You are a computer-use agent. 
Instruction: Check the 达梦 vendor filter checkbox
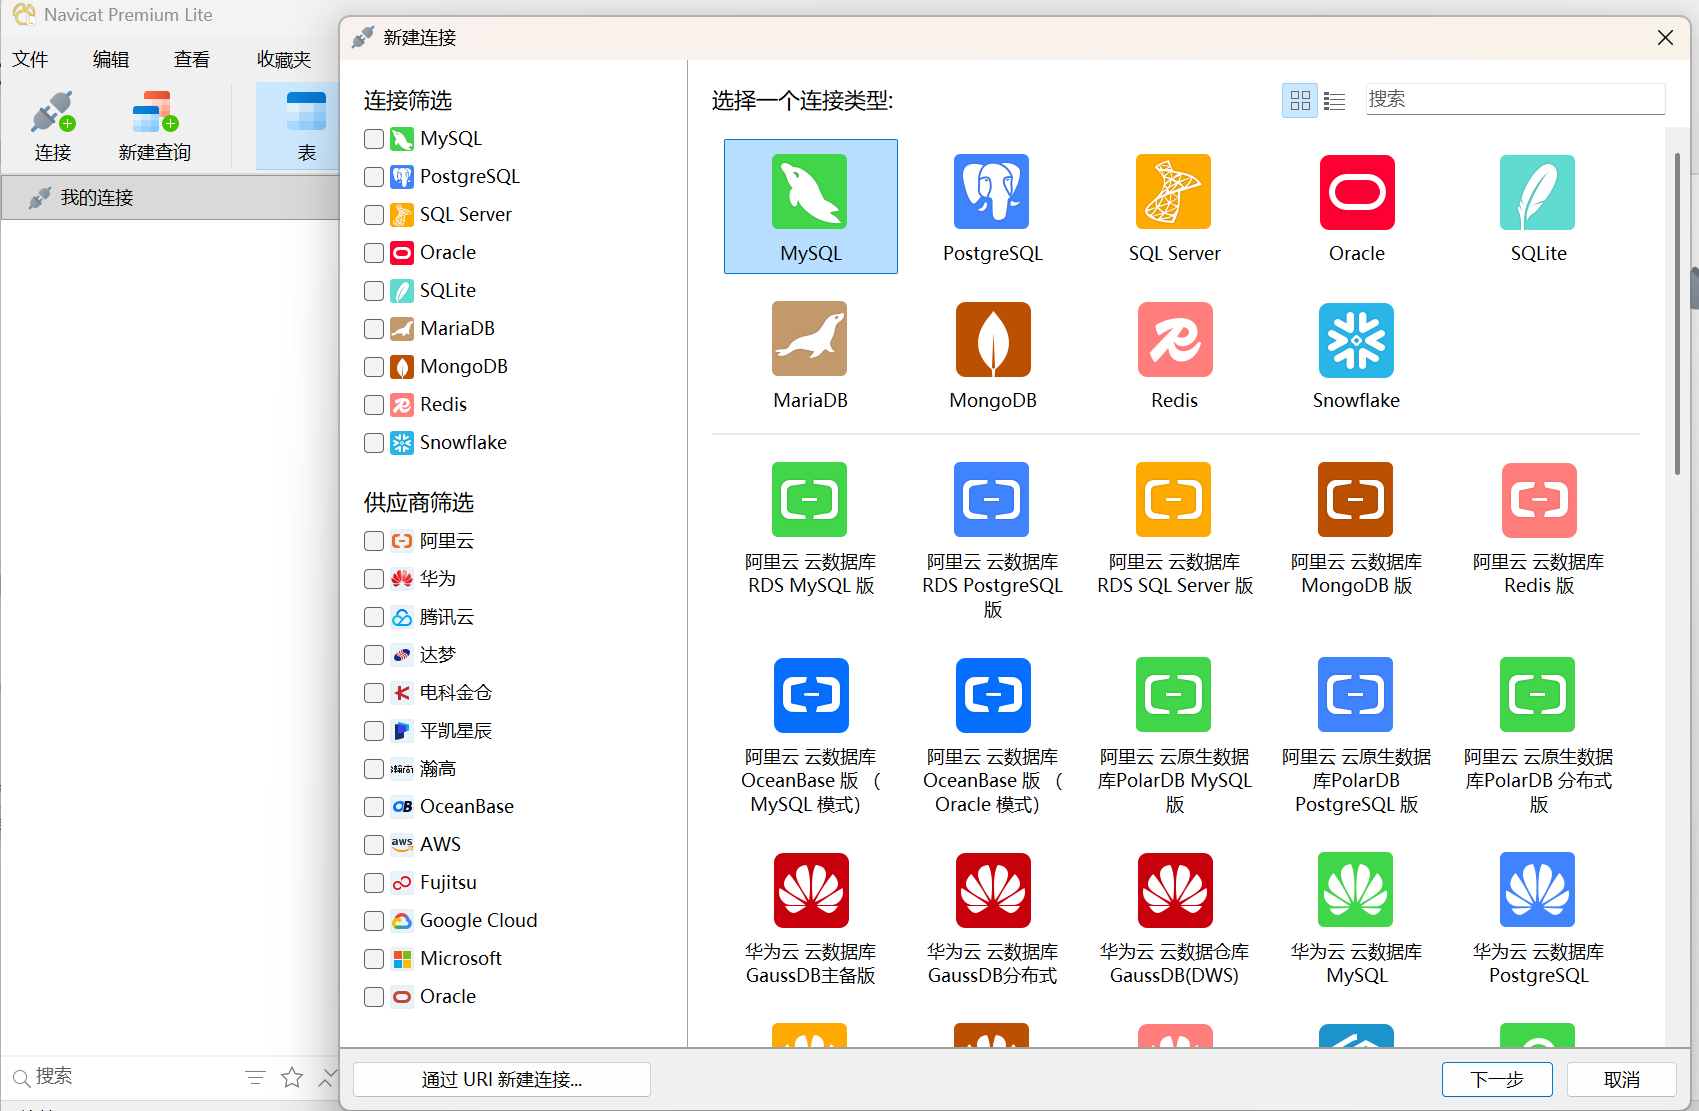coord(374,655)
